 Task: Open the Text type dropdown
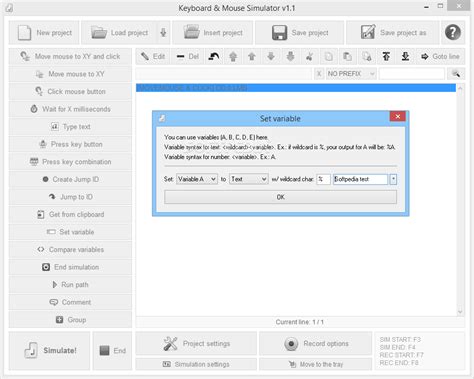249,179
